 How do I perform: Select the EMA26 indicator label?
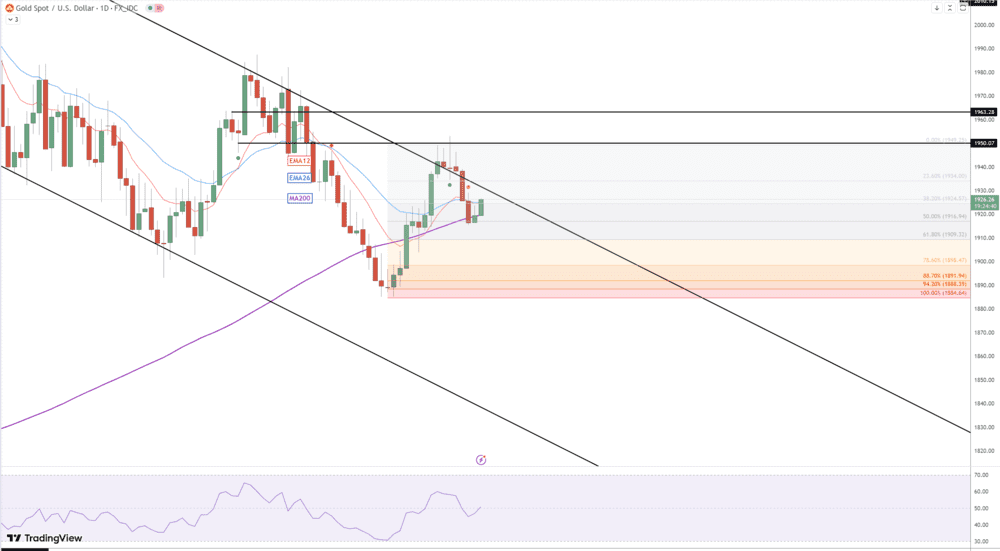(x=299, y=178)
